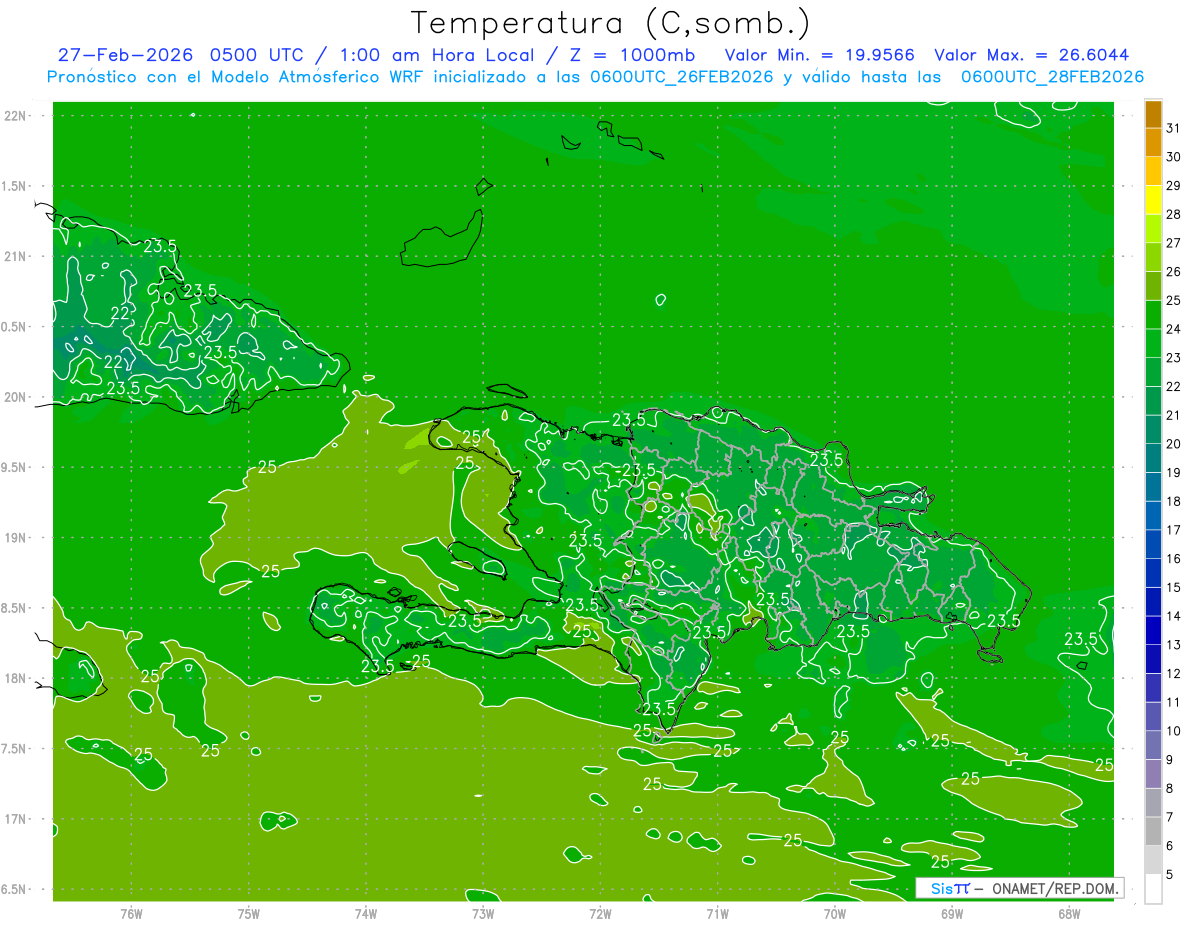
Task: Click the brown legend swatch above 31
Action: [1153, 114]
